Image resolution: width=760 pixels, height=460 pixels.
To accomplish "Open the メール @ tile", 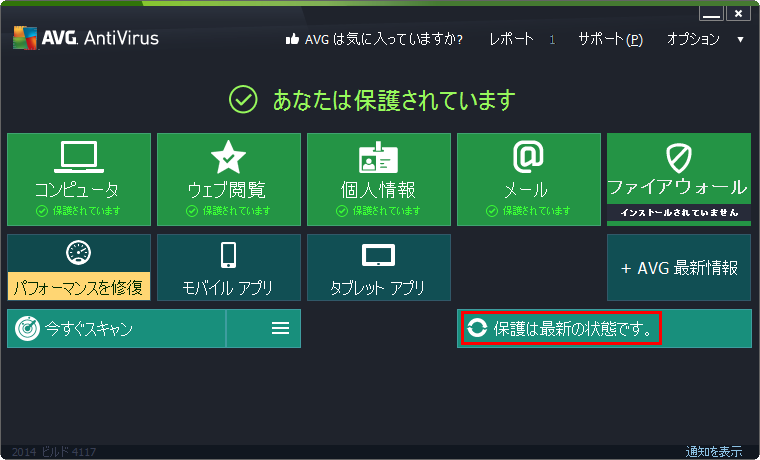I will pos(529,179).
